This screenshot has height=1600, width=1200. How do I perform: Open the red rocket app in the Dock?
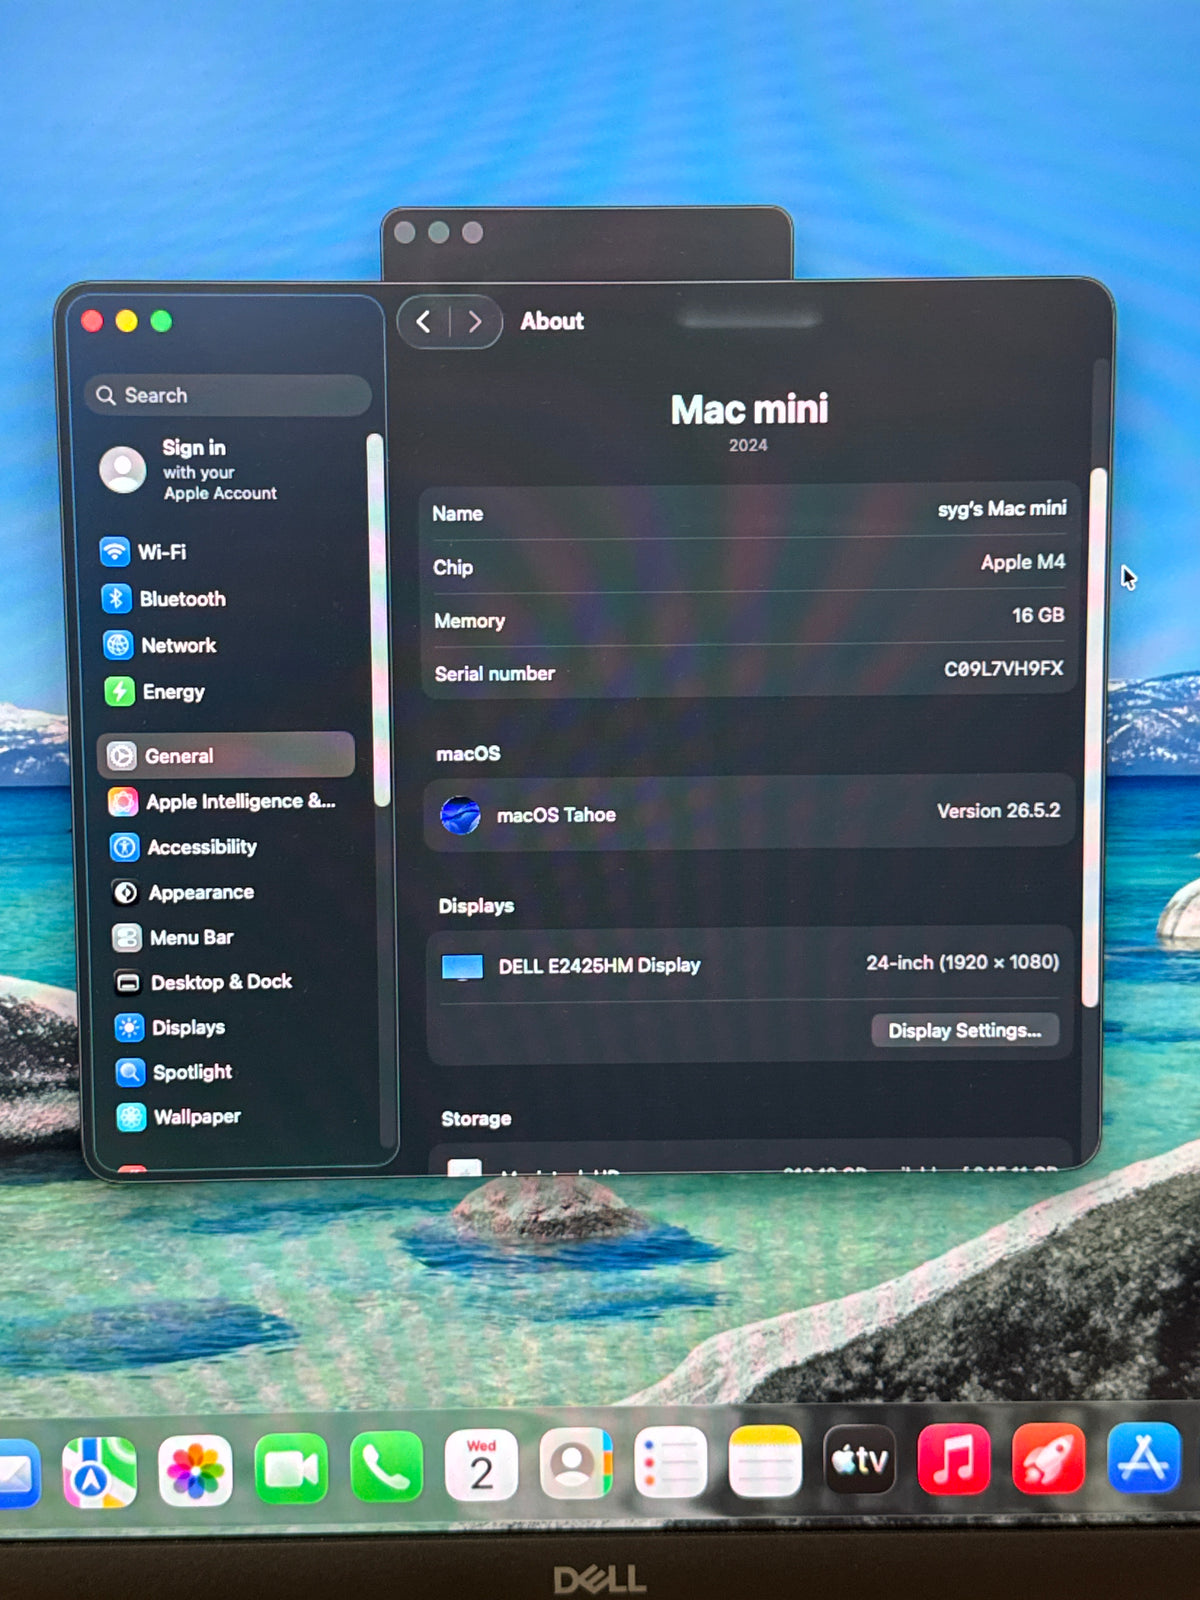point(1049,1457)
